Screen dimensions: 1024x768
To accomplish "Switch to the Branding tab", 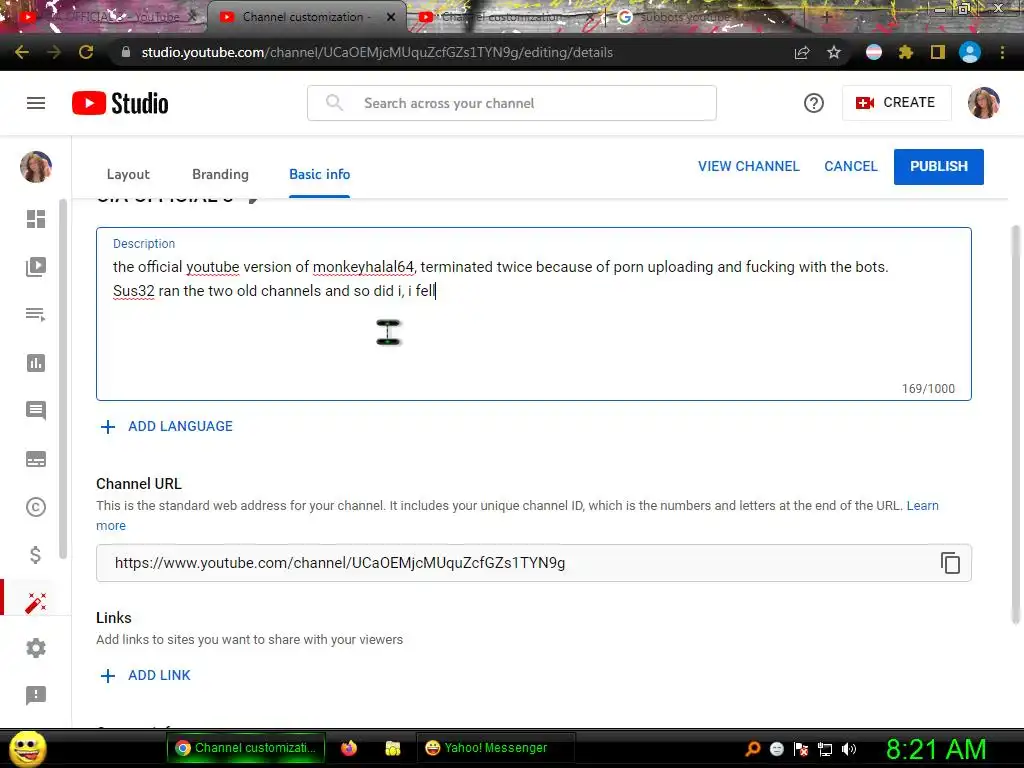I will (220, 174).
